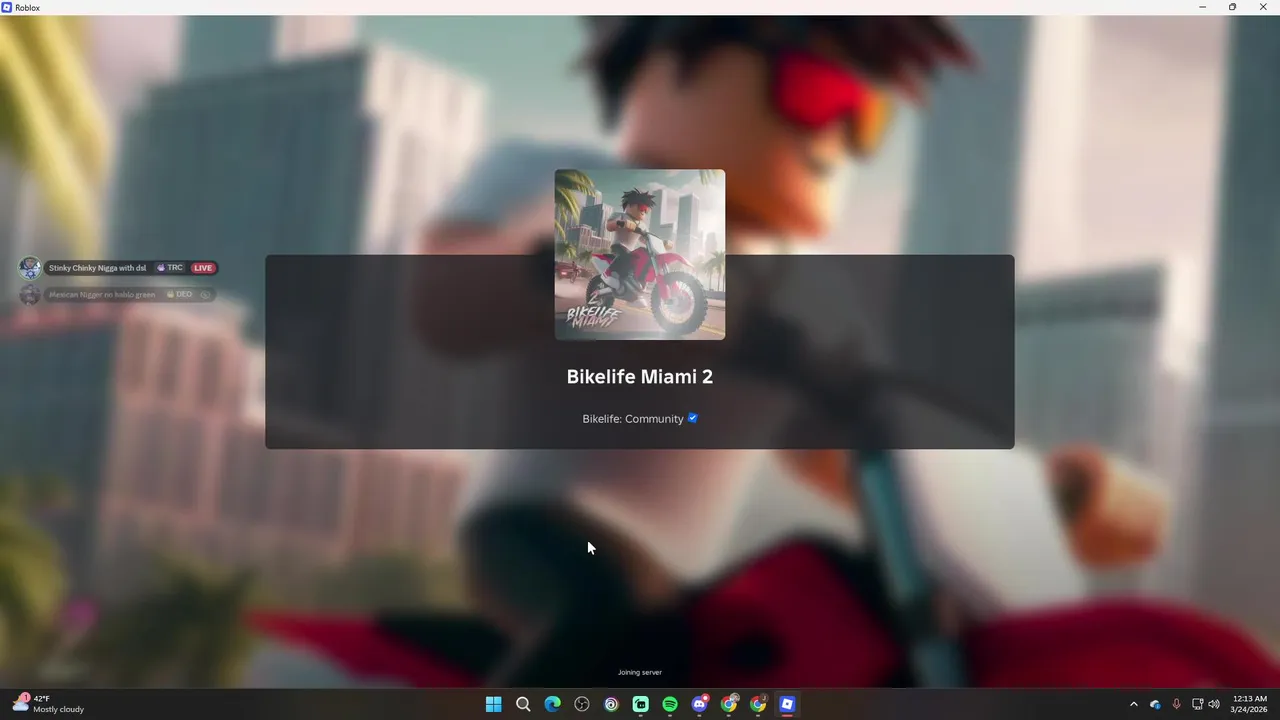Click the avatar of the overlay user tagged DEO

point(30,295)
